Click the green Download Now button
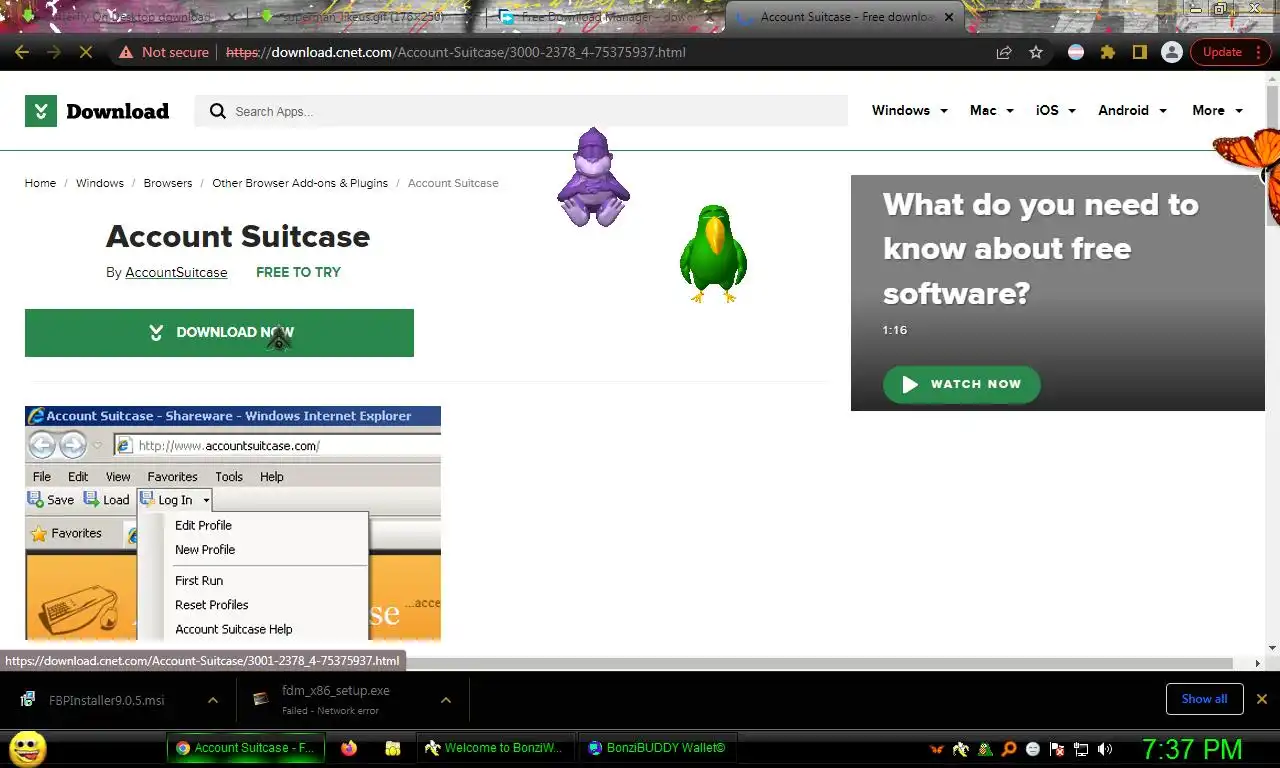 tap(219, 333)
